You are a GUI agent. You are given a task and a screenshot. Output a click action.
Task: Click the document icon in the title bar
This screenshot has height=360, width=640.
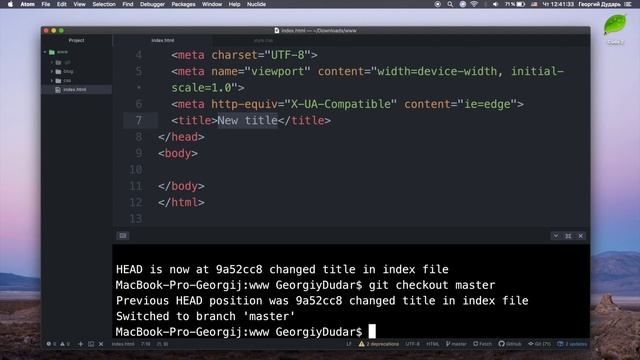pyautogui.click(x=277, y=31)
